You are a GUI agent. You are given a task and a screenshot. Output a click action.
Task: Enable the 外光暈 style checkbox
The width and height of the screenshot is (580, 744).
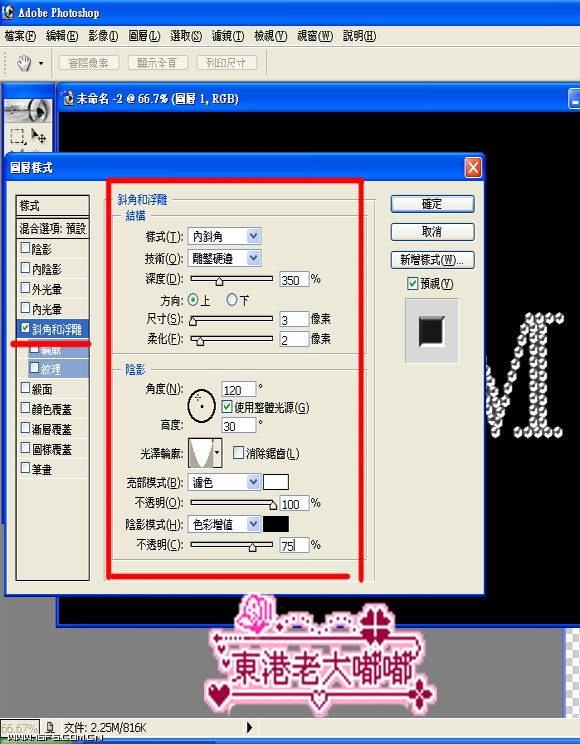click(x=26, y=288)
